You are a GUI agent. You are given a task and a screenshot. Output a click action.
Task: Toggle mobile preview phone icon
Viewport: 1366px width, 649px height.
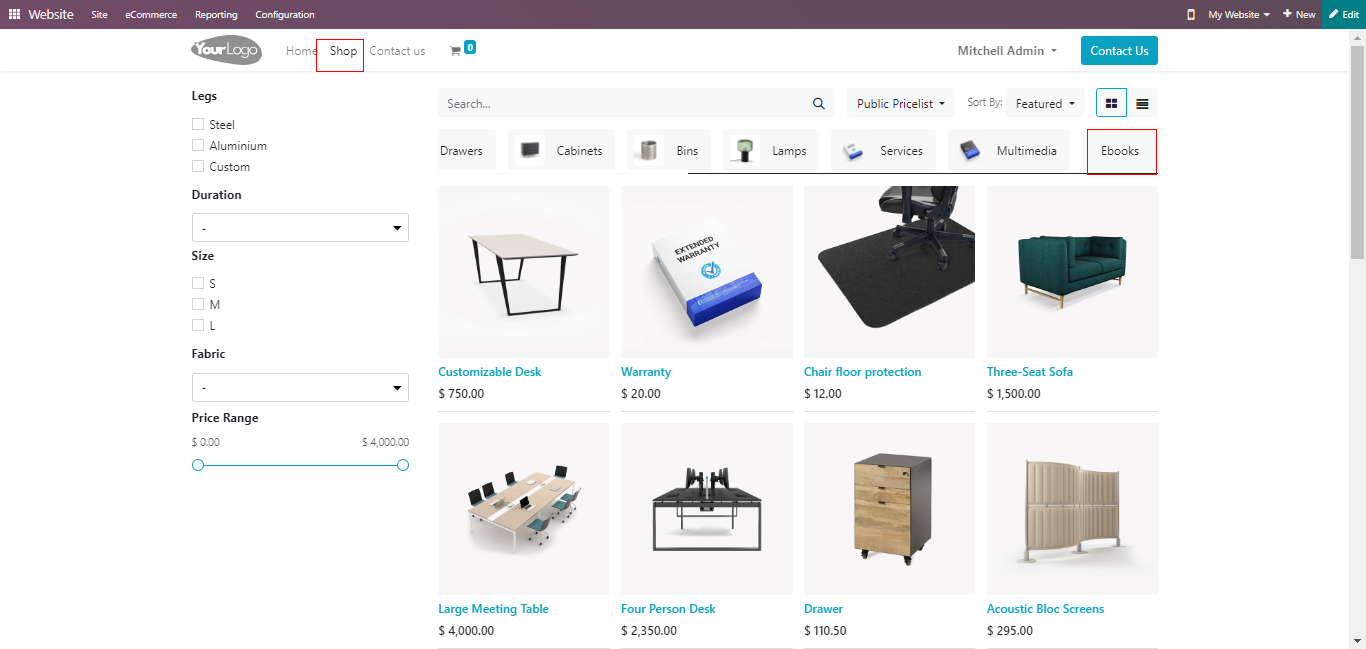[x=1190, y=15]
